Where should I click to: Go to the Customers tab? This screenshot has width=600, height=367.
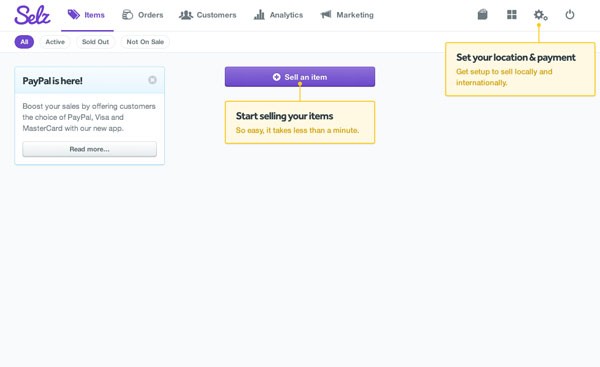pyautogui.click(x=207, y=15)
